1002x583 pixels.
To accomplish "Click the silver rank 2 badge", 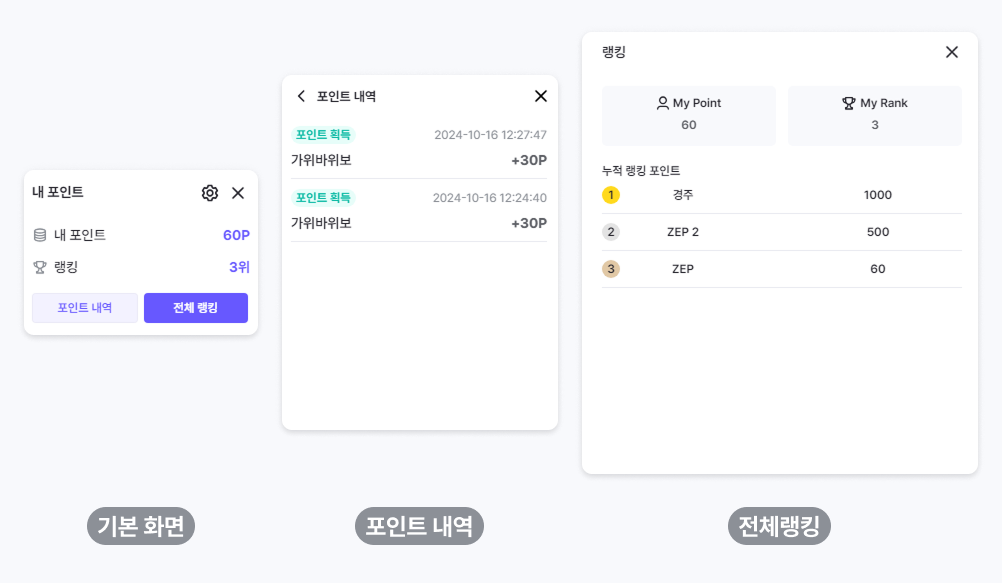I will [x=611, y=232].
